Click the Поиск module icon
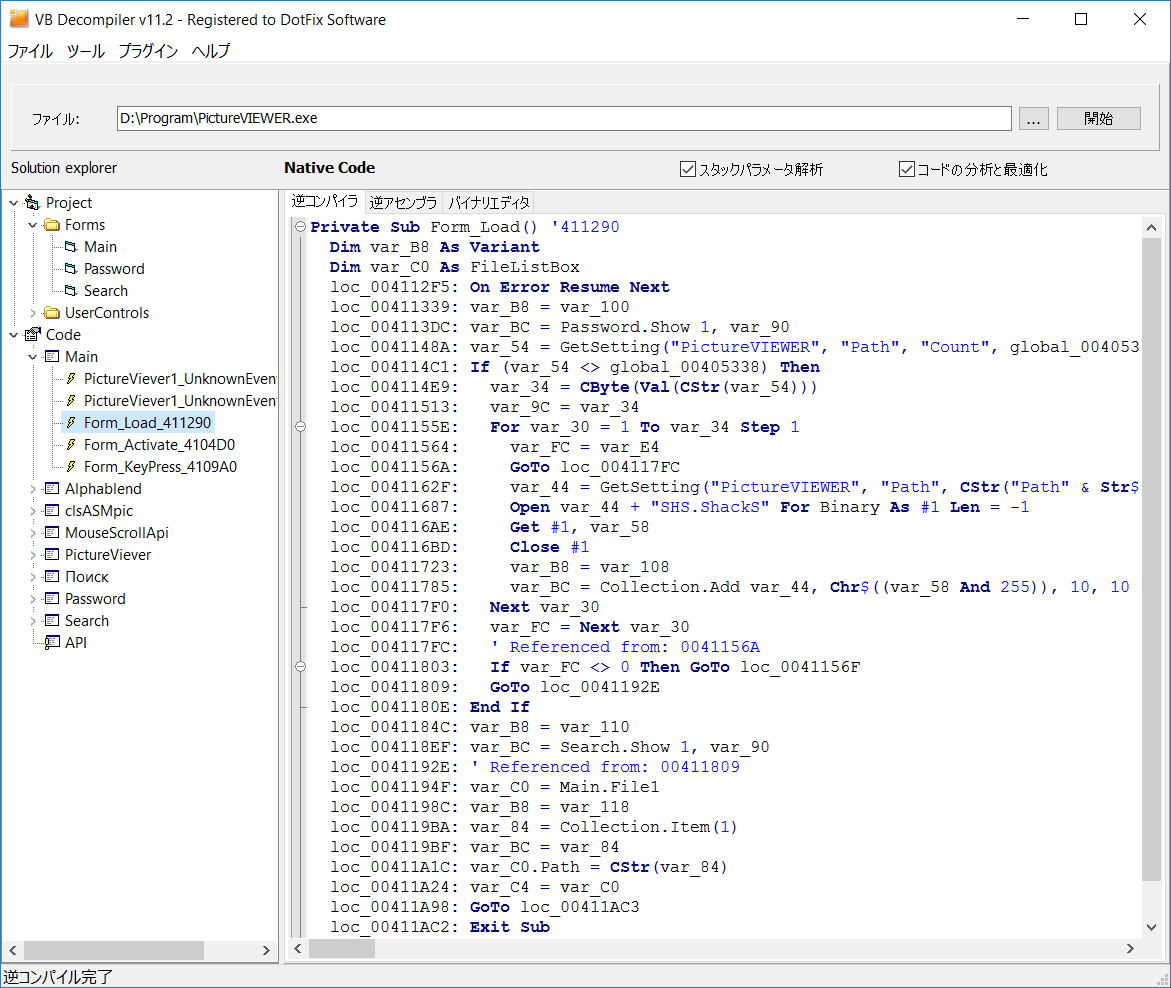The width and height of the screenshot is (1171, 988). coord(52,577)
